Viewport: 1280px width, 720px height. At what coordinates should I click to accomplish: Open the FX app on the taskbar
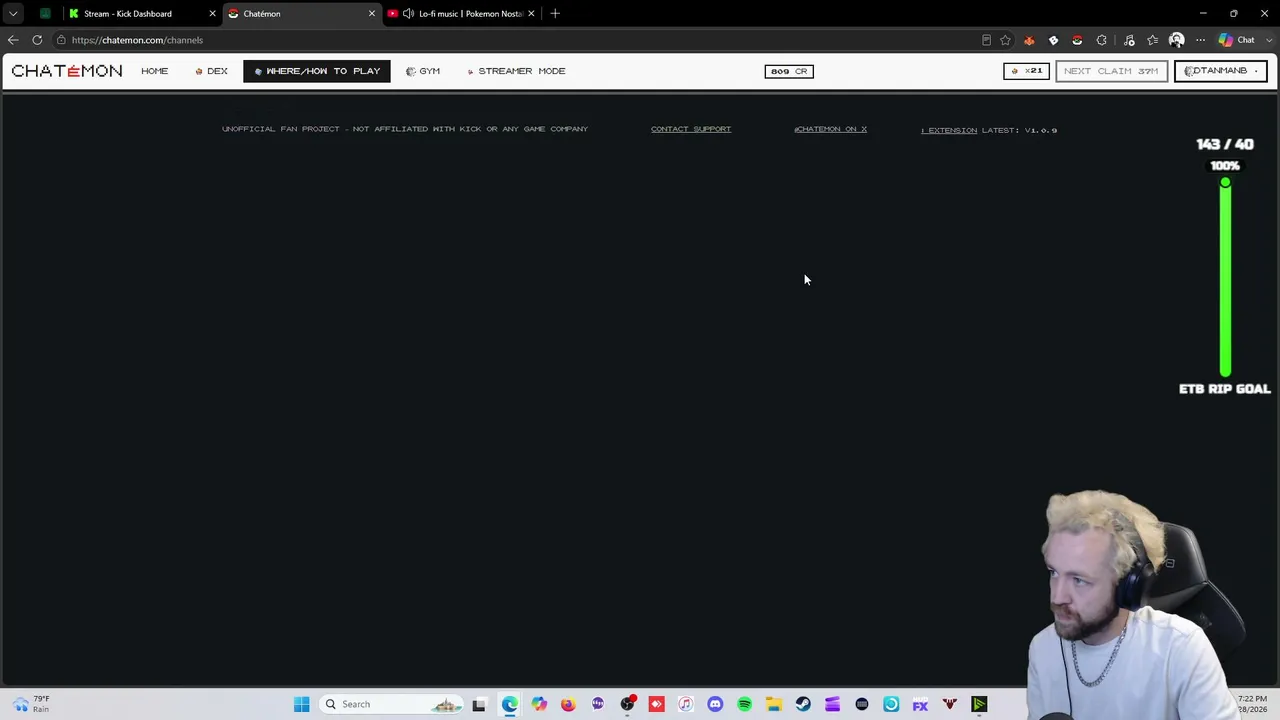[920, 704]
